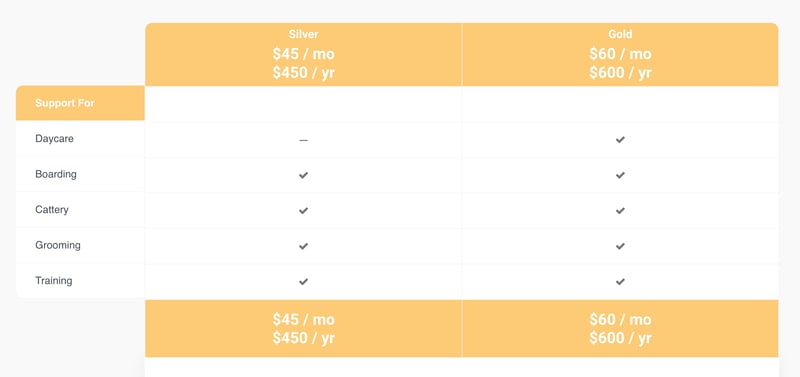Click the Silver Boarding checkmark
The width and height of the screenshot is (800, 377).
pyautogui.click(x=304, y=175)
